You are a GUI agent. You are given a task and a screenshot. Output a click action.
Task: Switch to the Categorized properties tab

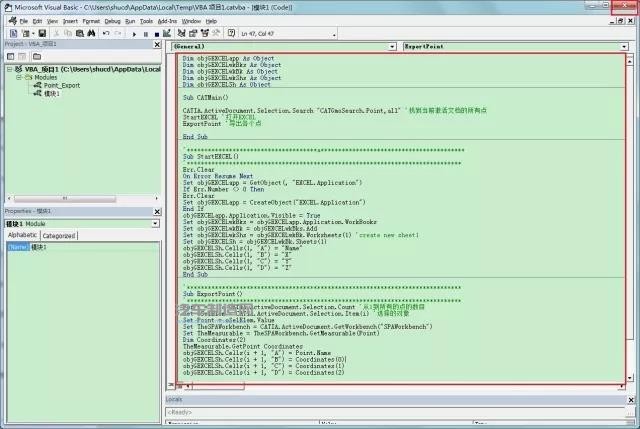pos(59,236)
